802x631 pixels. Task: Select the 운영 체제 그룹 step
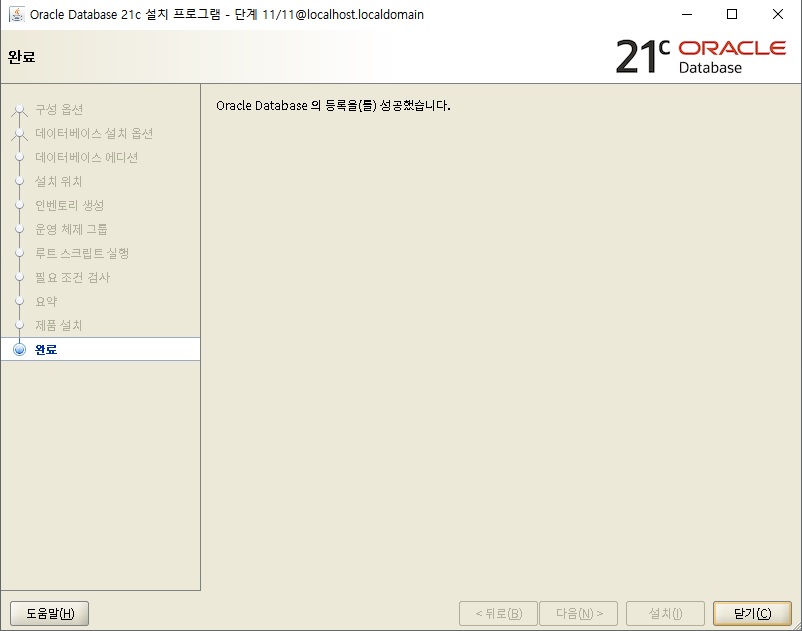coord(71,230)
